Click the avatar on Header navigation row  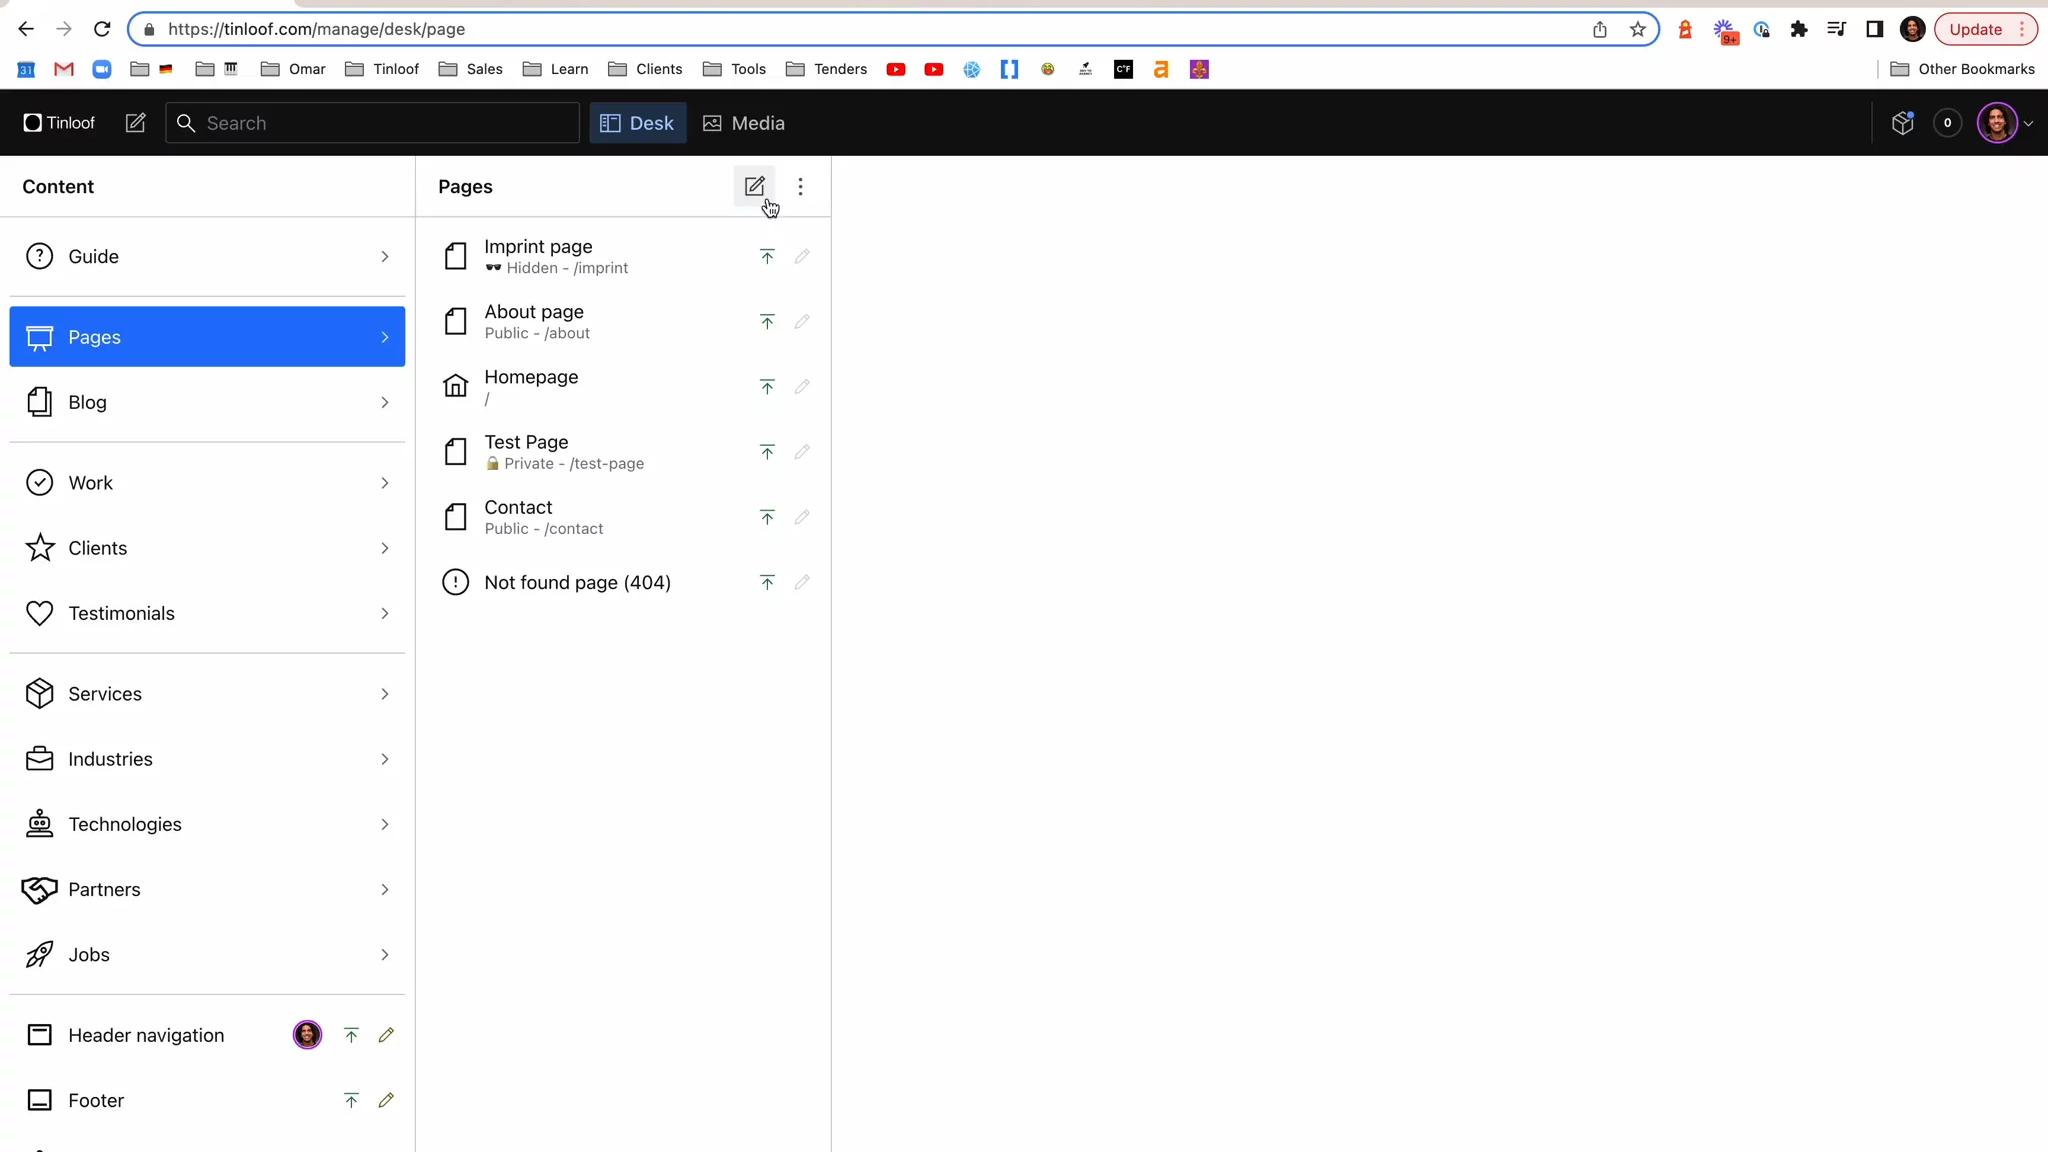click(x=307, y=1035)
